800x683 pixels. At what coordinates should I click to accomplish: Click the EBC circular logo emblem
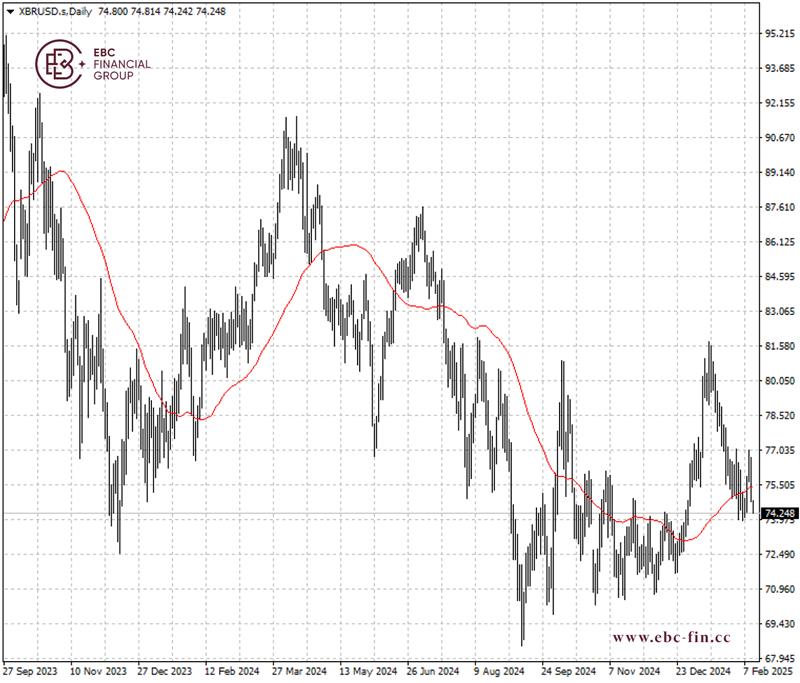tap(58, 64)
